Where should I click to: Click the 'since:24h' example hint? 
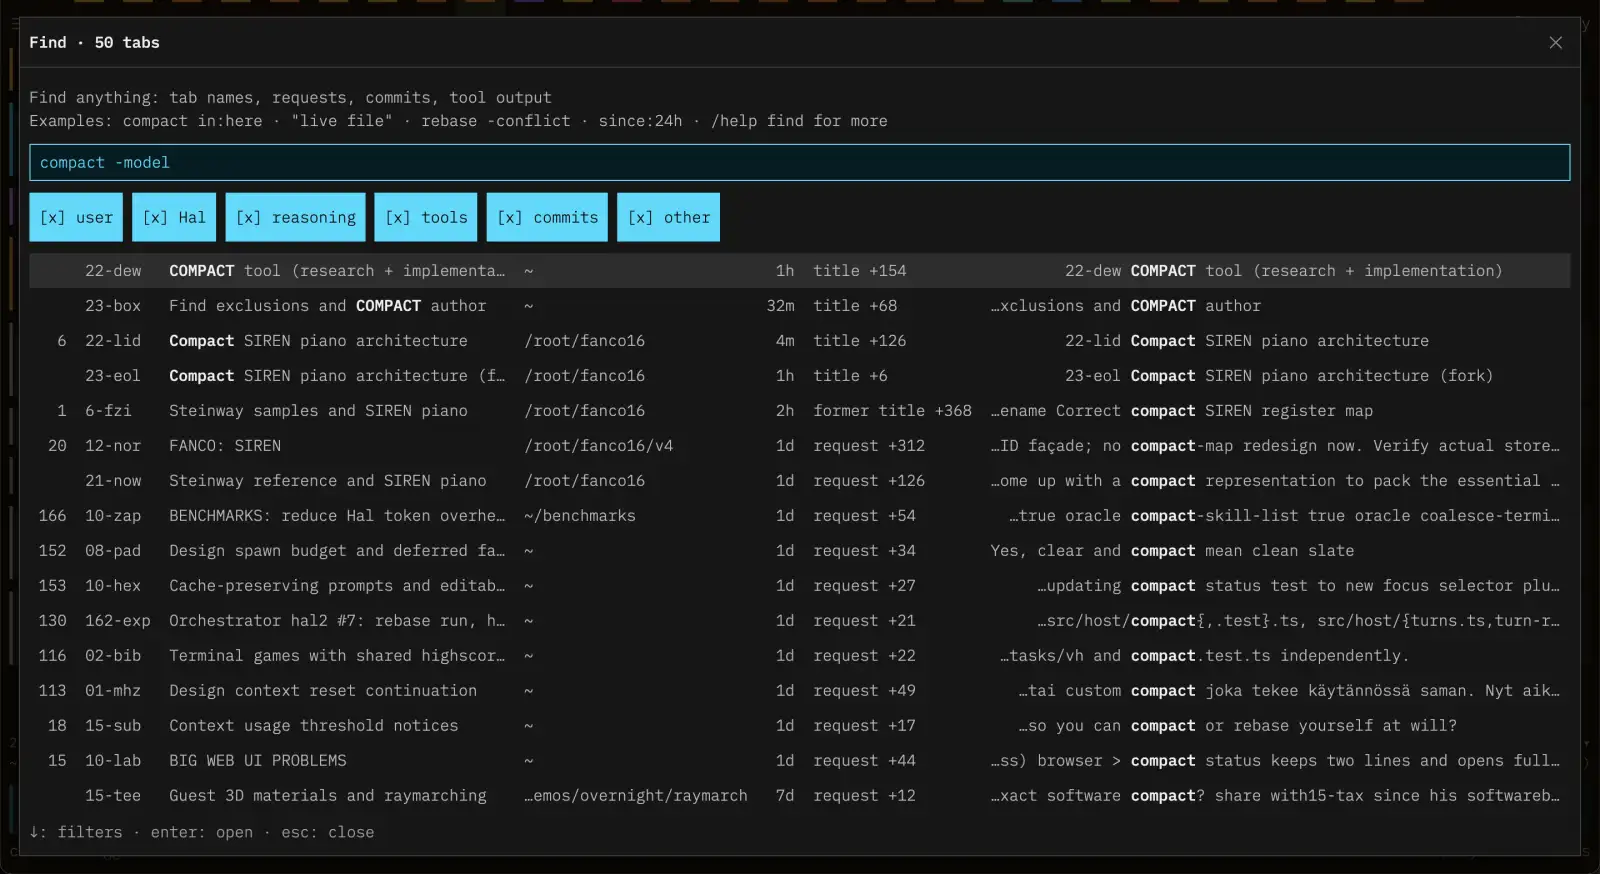click(x=640, y=121)
